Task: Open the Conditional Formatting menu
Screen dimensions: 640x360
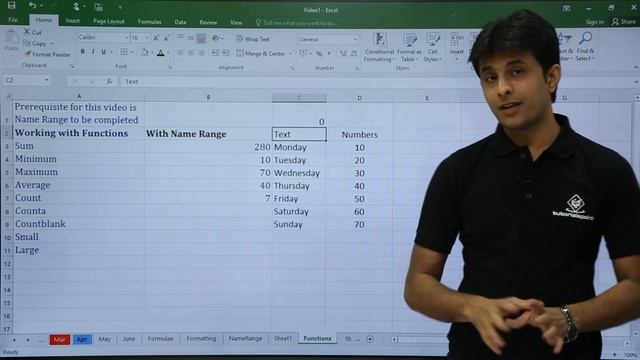Action: tap(379, 47)
